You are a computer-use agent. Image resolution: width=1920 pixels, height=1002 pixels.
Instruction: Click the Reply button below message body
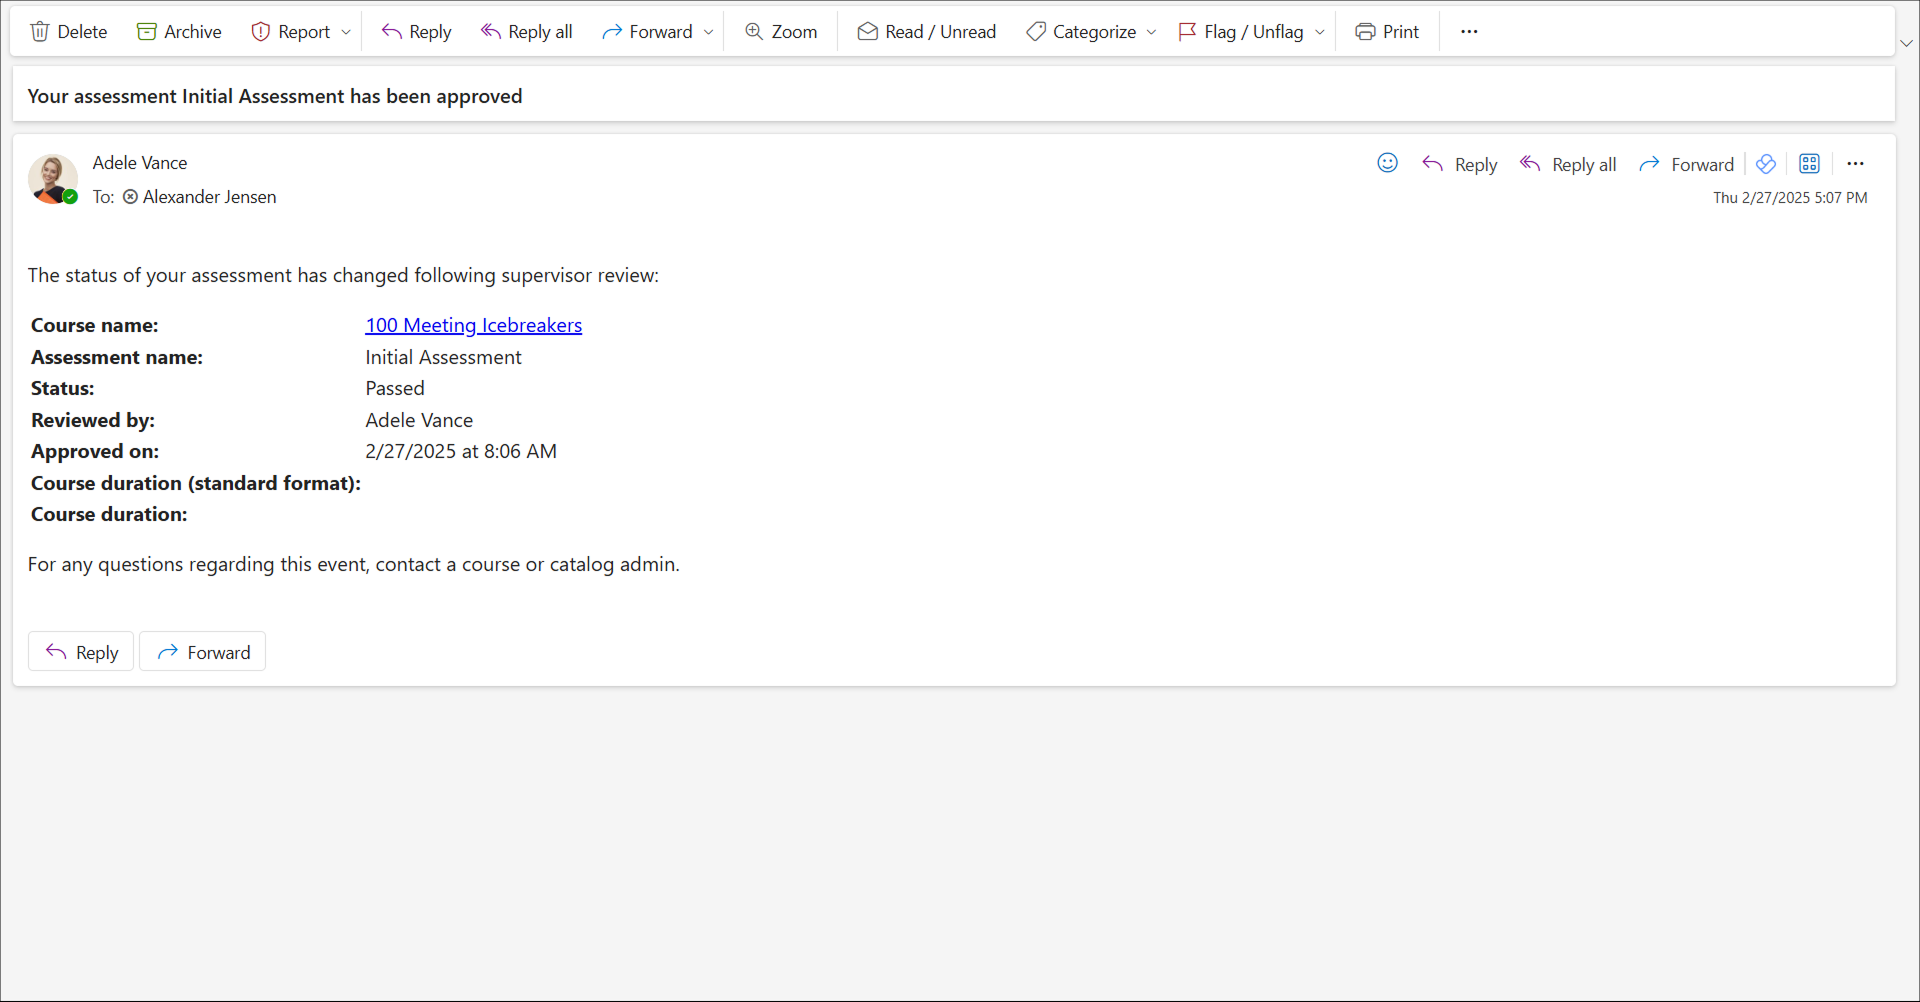click(x=81, y=652)
